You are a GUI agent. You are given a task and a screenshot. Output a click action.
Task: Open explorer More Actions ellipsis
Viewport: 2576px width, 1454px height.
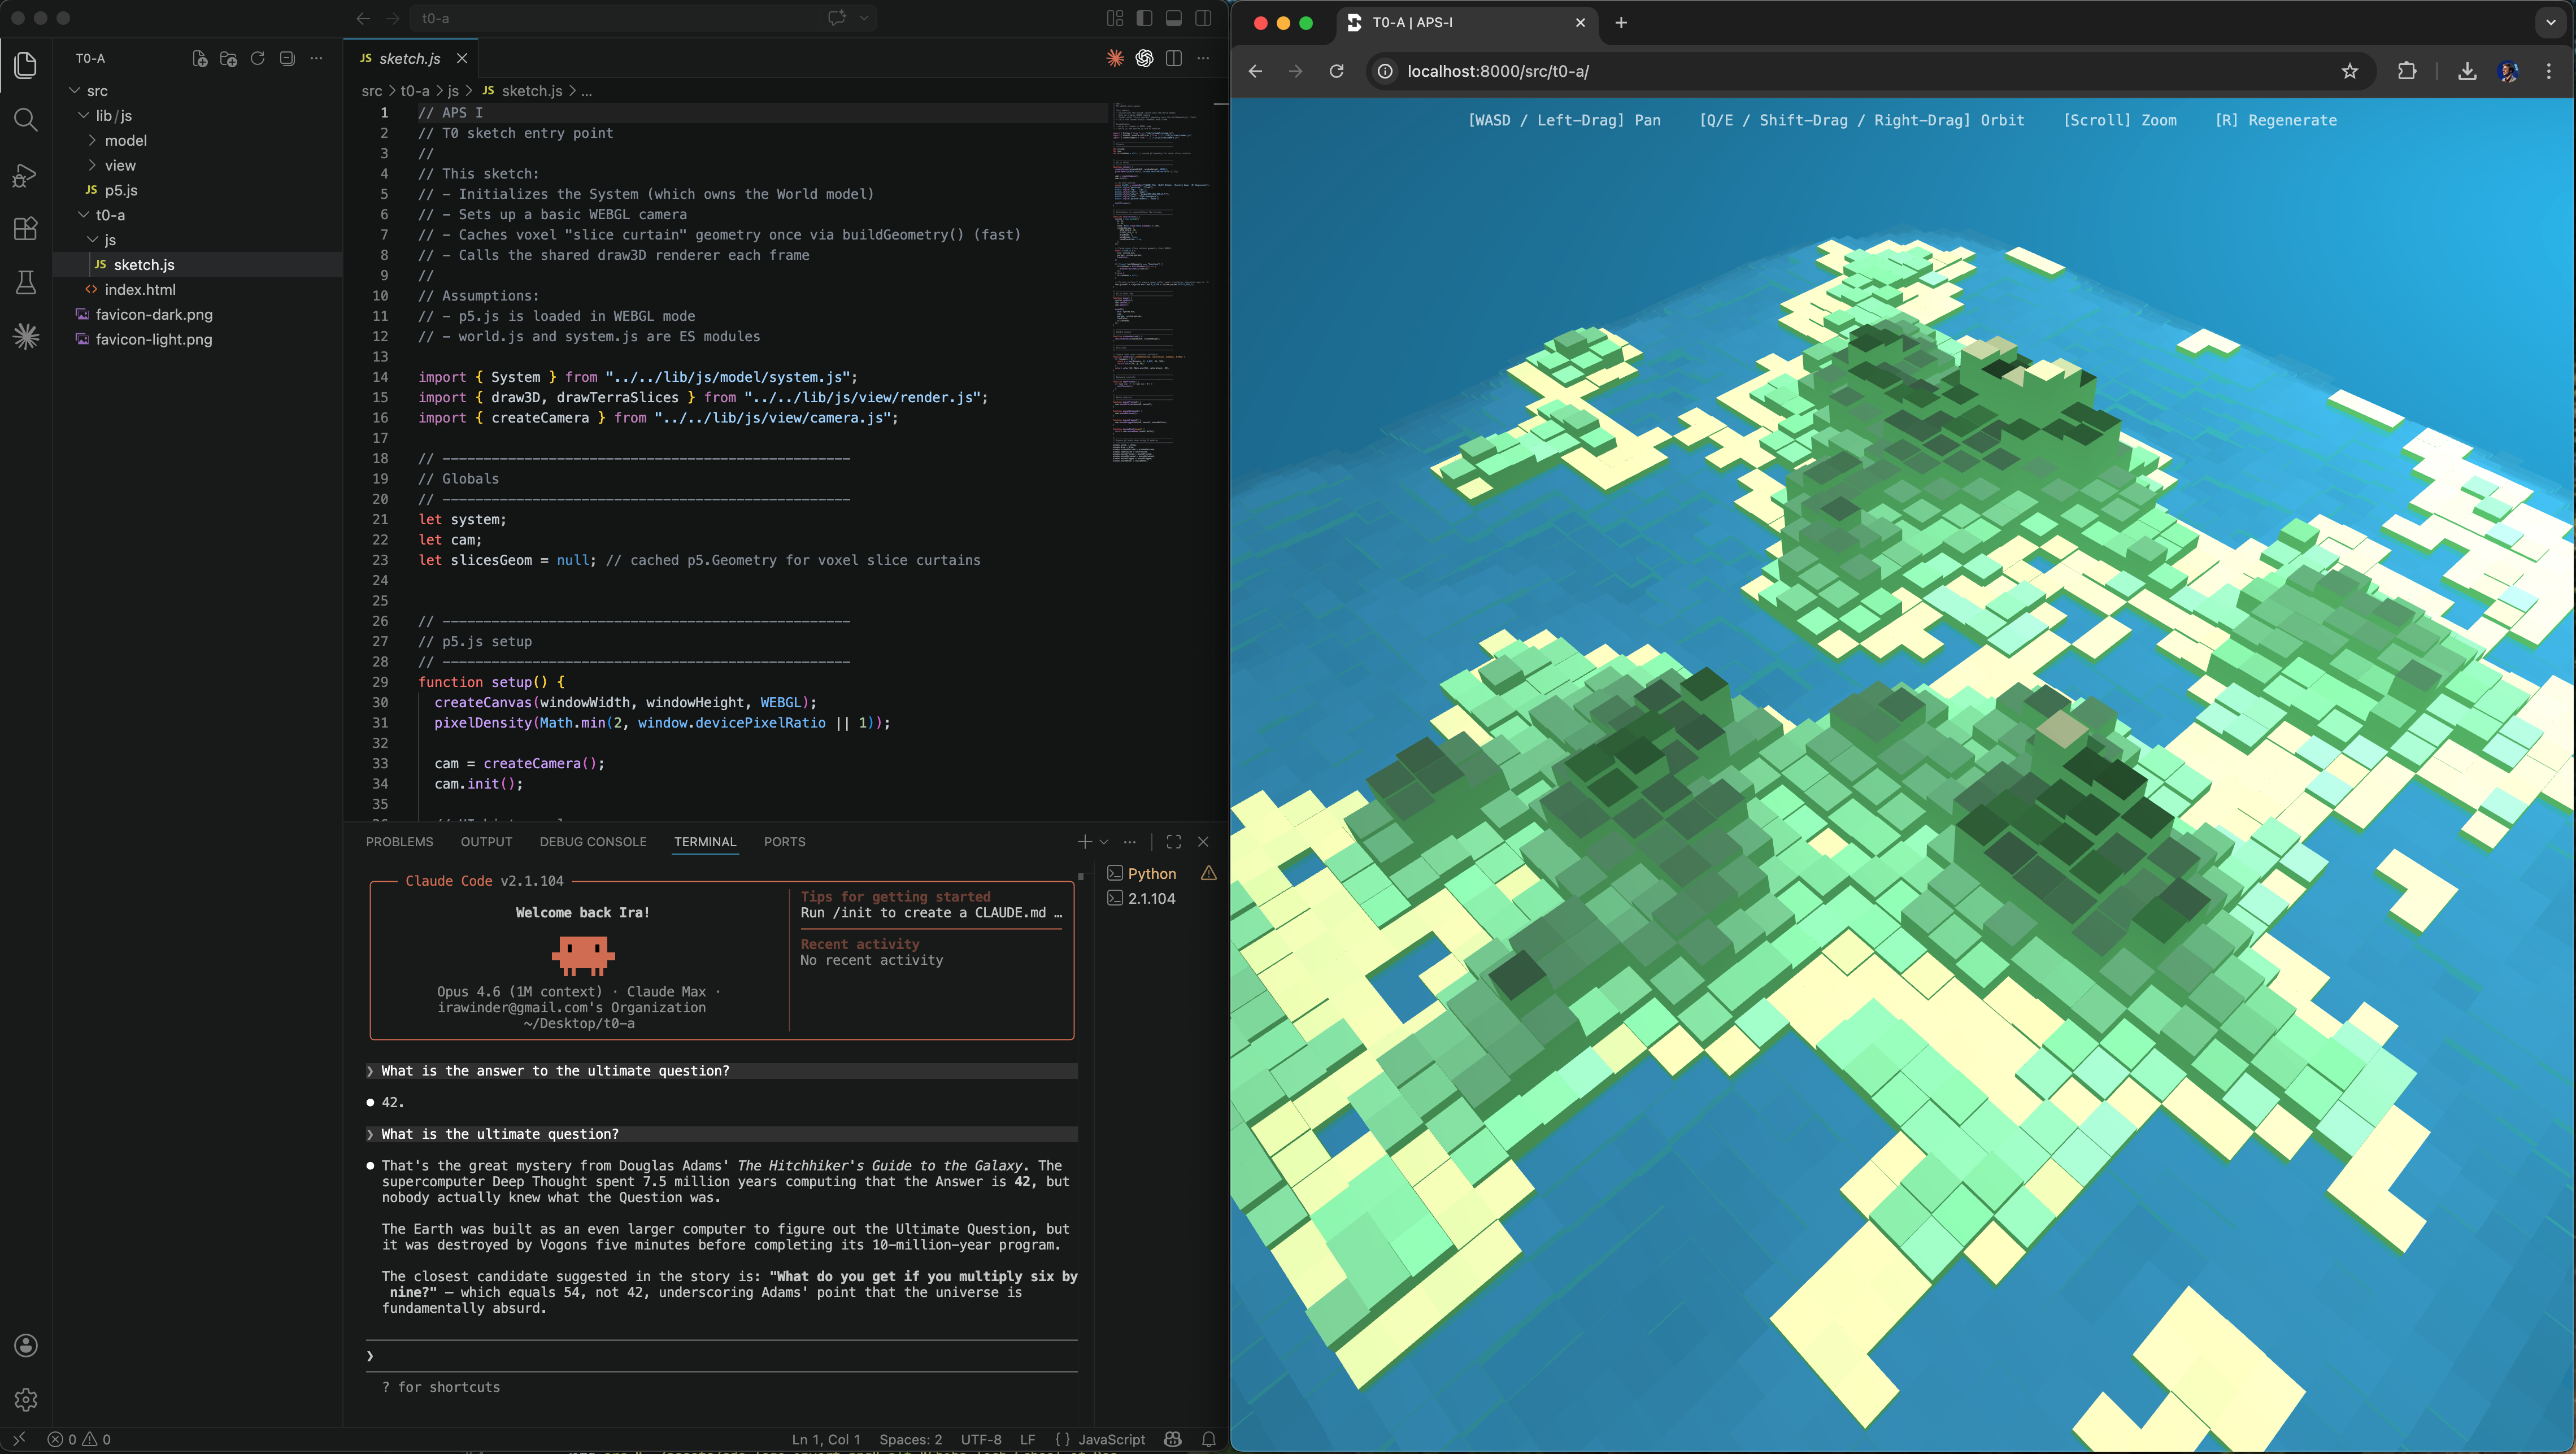click(316, 58)
